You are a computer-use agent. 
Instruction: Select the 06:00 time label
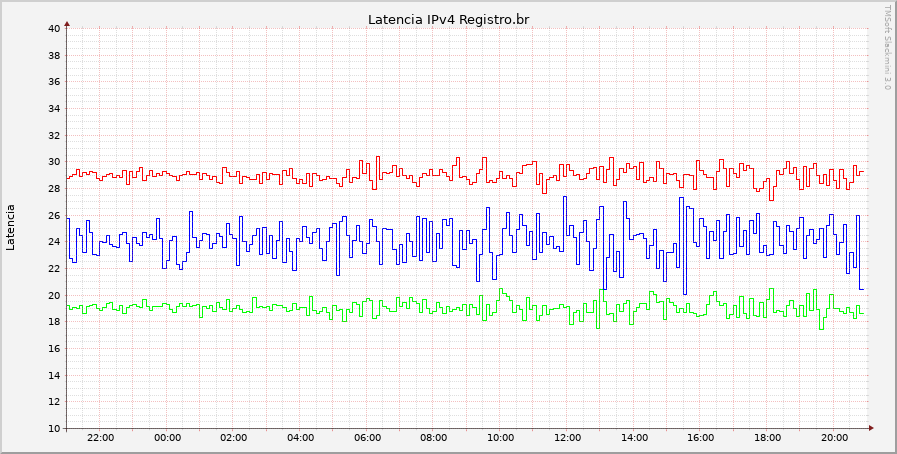367,438
